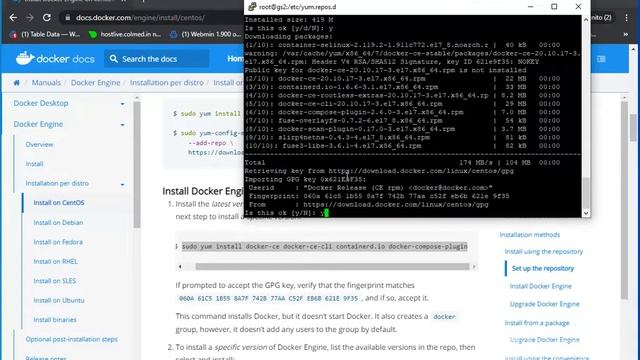
Task: Select Install on Fedora sidebar item
Action: point(58,242)
